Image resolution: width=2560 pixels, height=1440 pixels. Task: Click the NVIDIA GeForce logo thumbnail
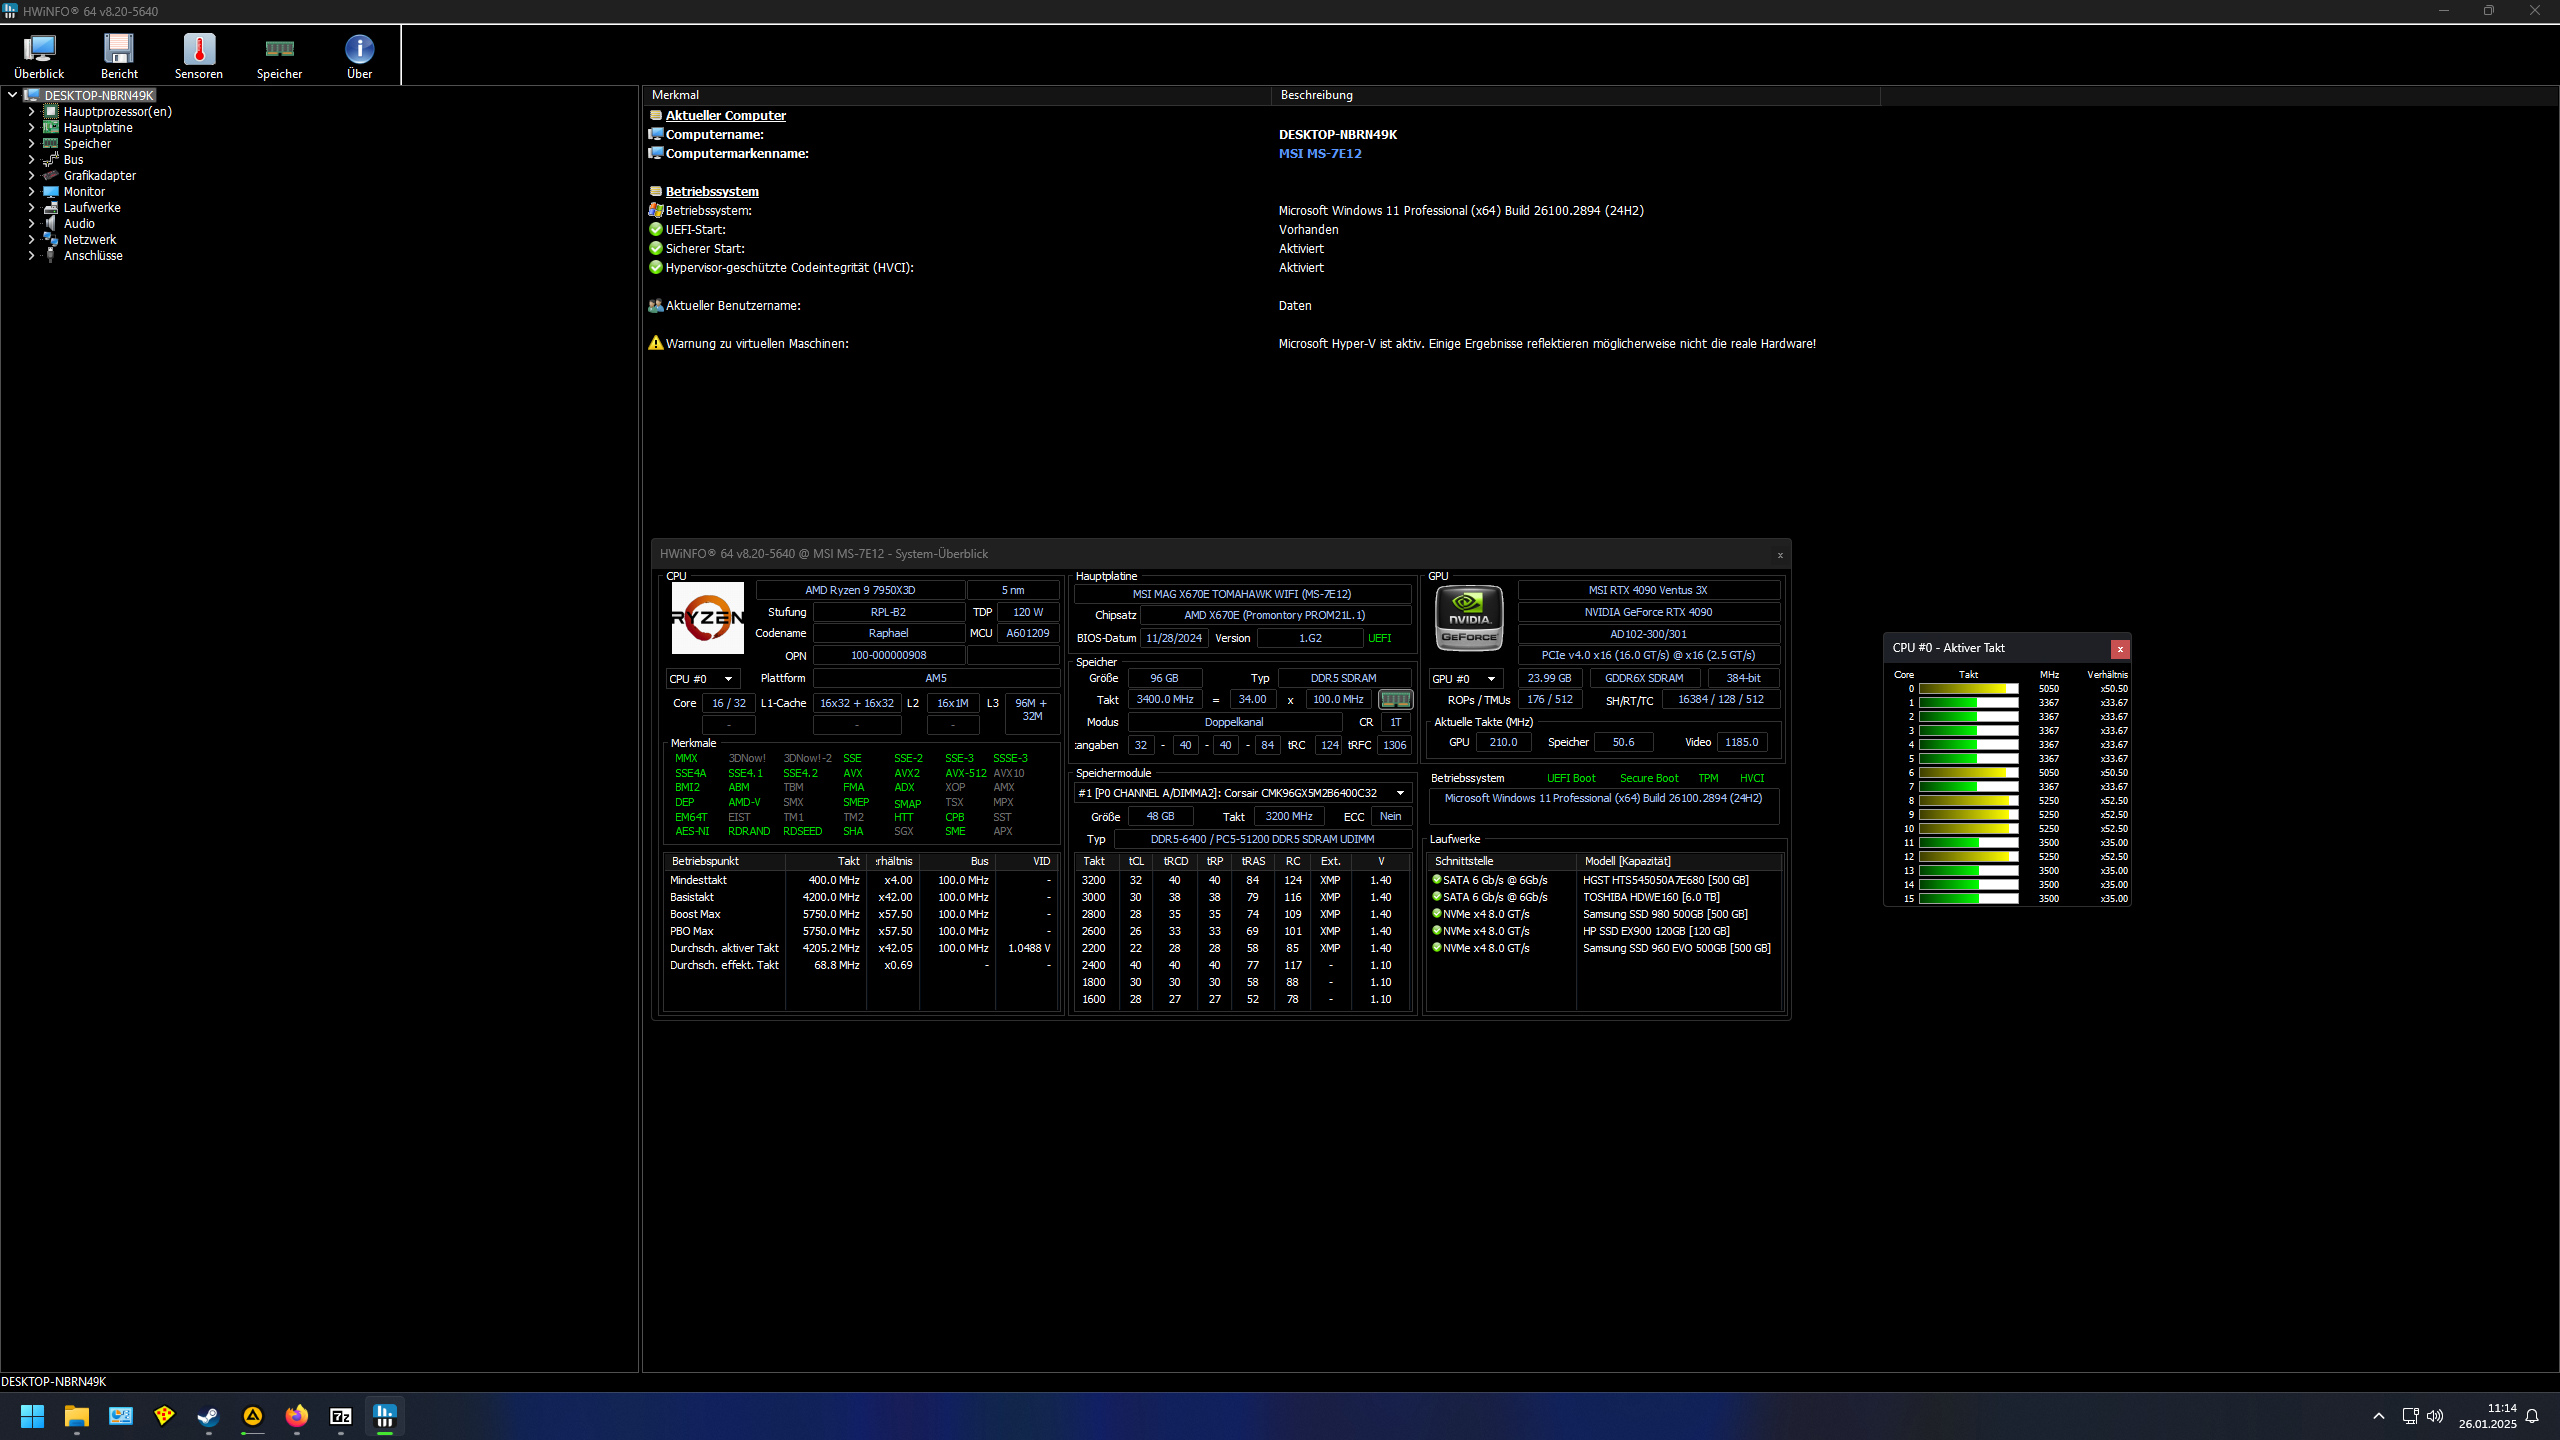[1469, 618]
